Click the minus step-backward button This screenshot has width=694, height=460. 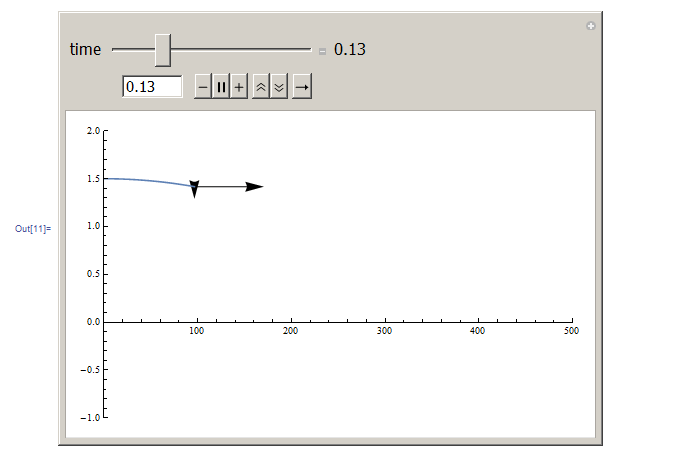point(203,86)
